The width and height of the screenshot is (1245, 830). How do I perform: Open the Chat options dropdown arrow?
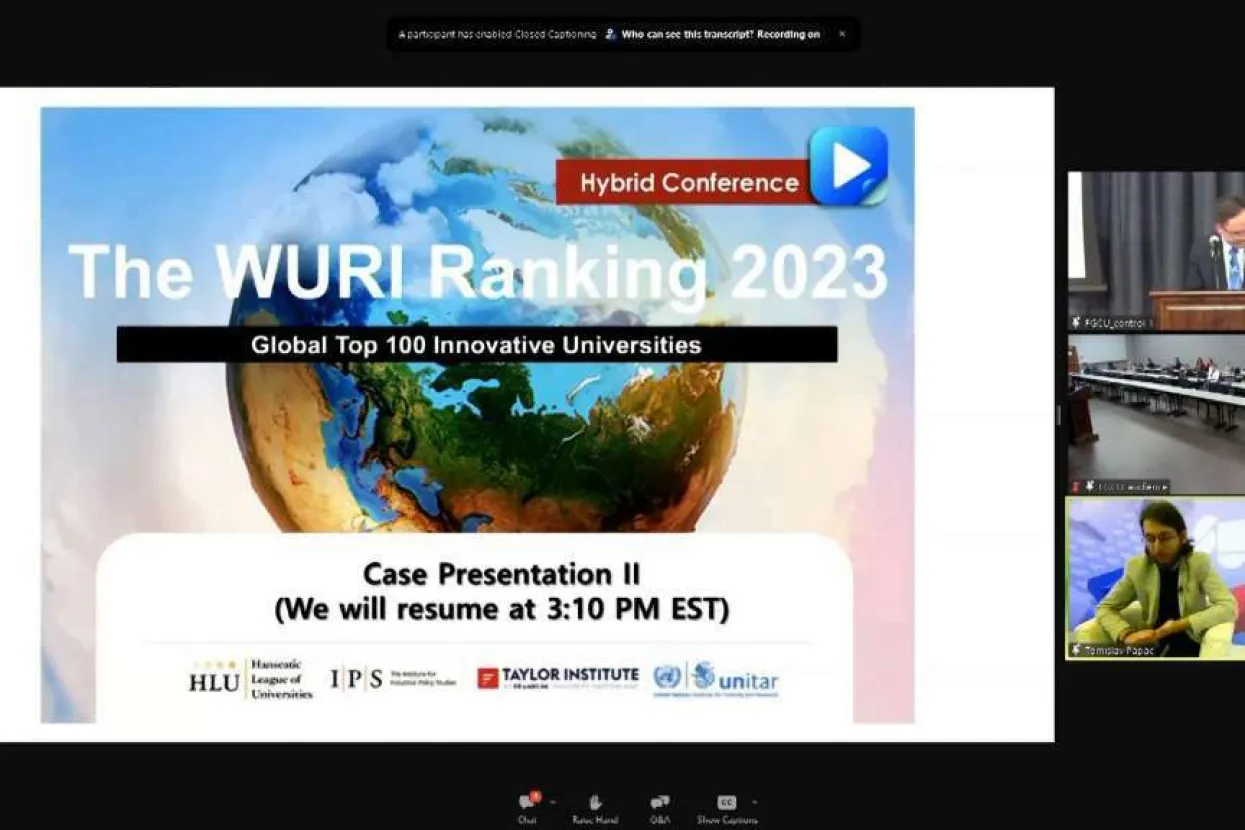coord(553,800)
